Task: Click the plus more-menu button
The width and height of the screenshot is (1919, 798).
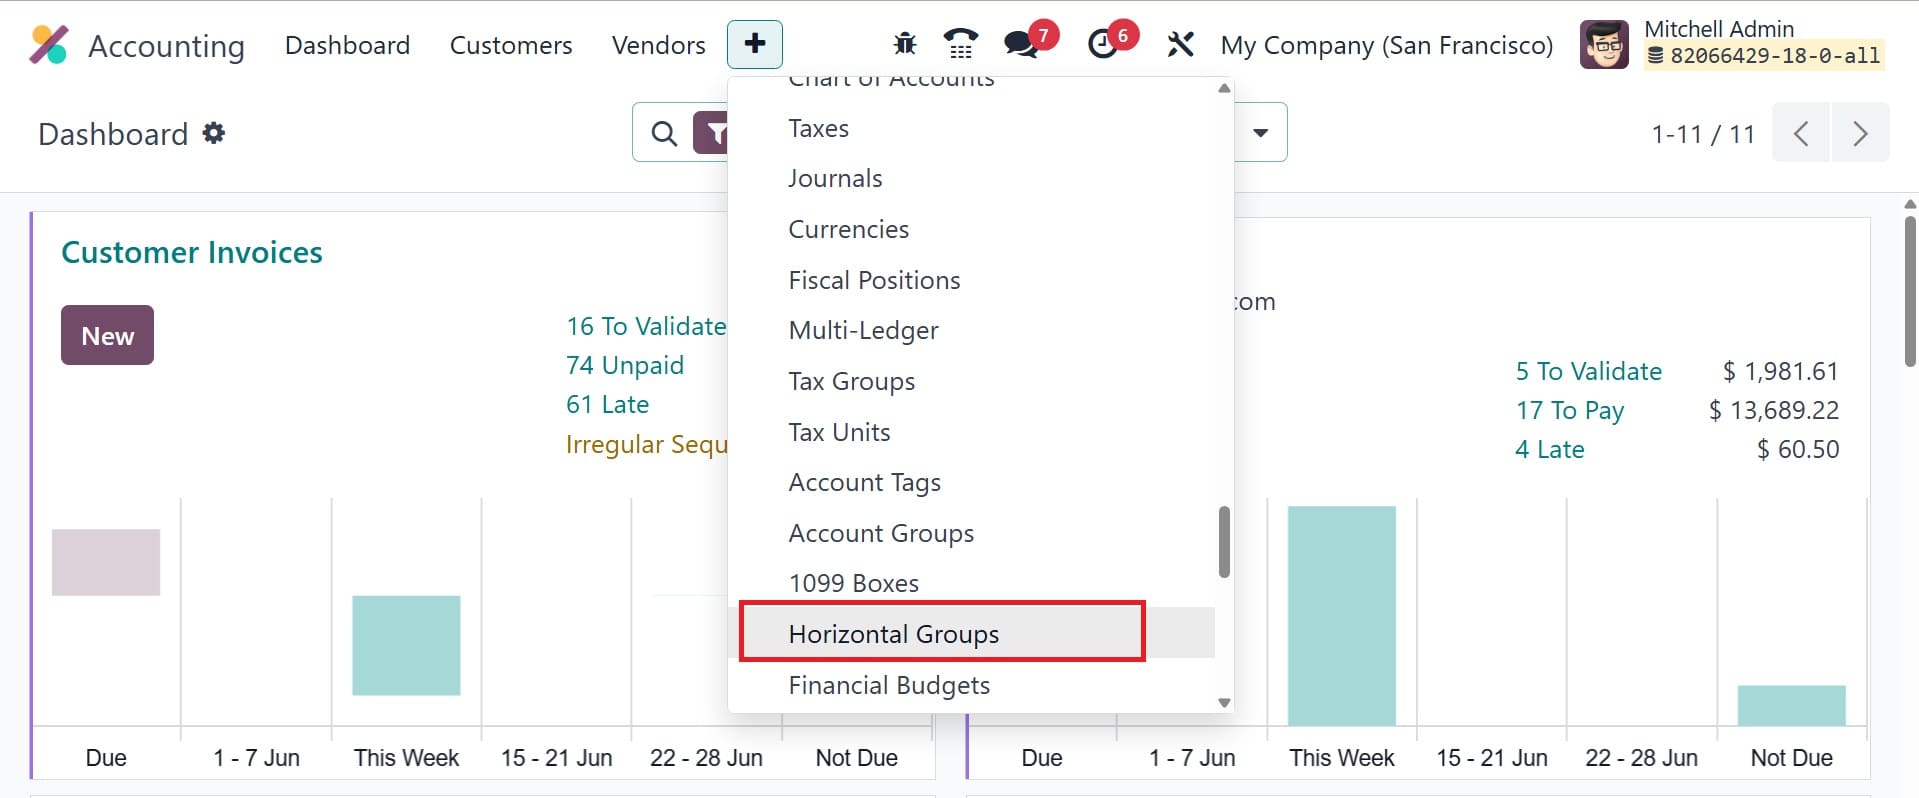Action: 755,44
